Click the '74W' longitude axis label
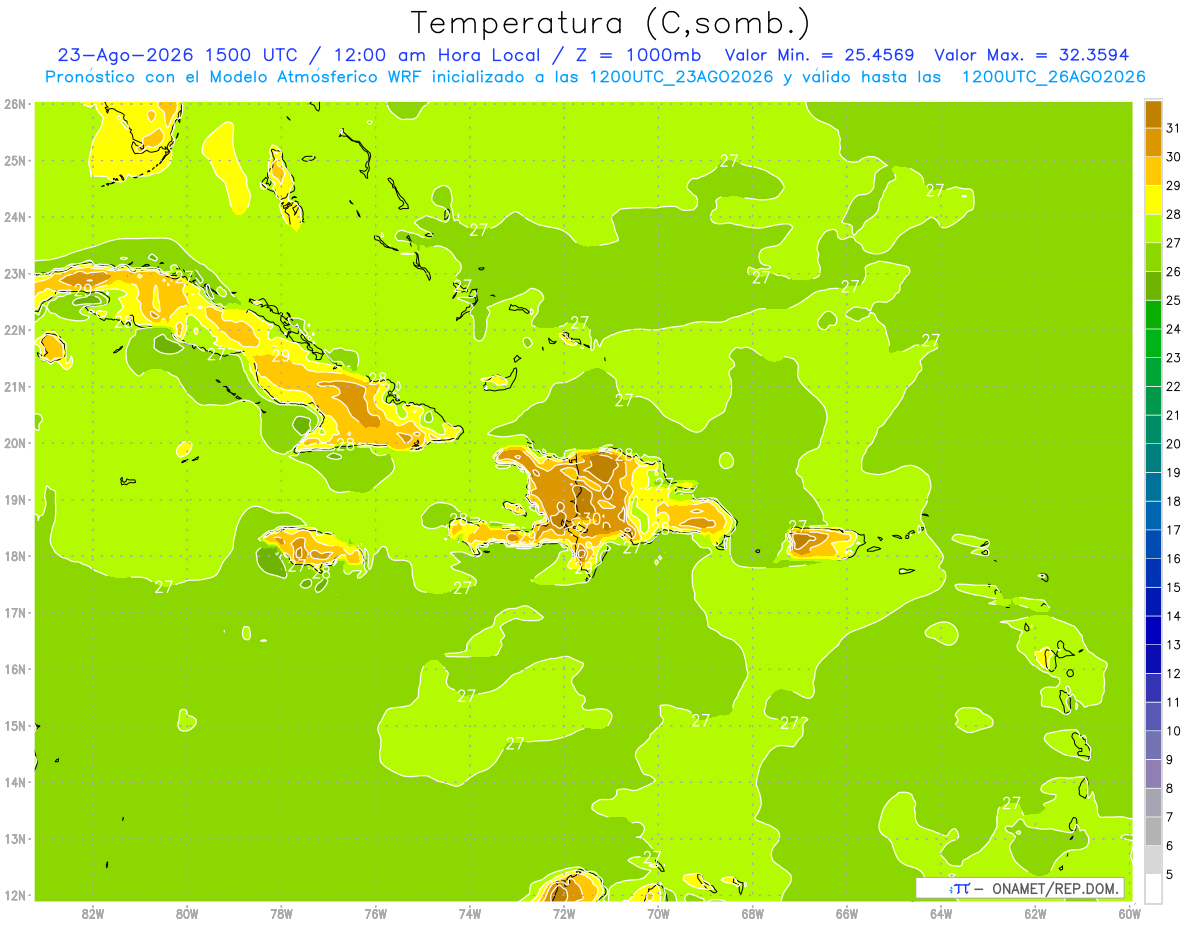The height and width of the screenshot is (927, 1200). (x=470, y=913)
